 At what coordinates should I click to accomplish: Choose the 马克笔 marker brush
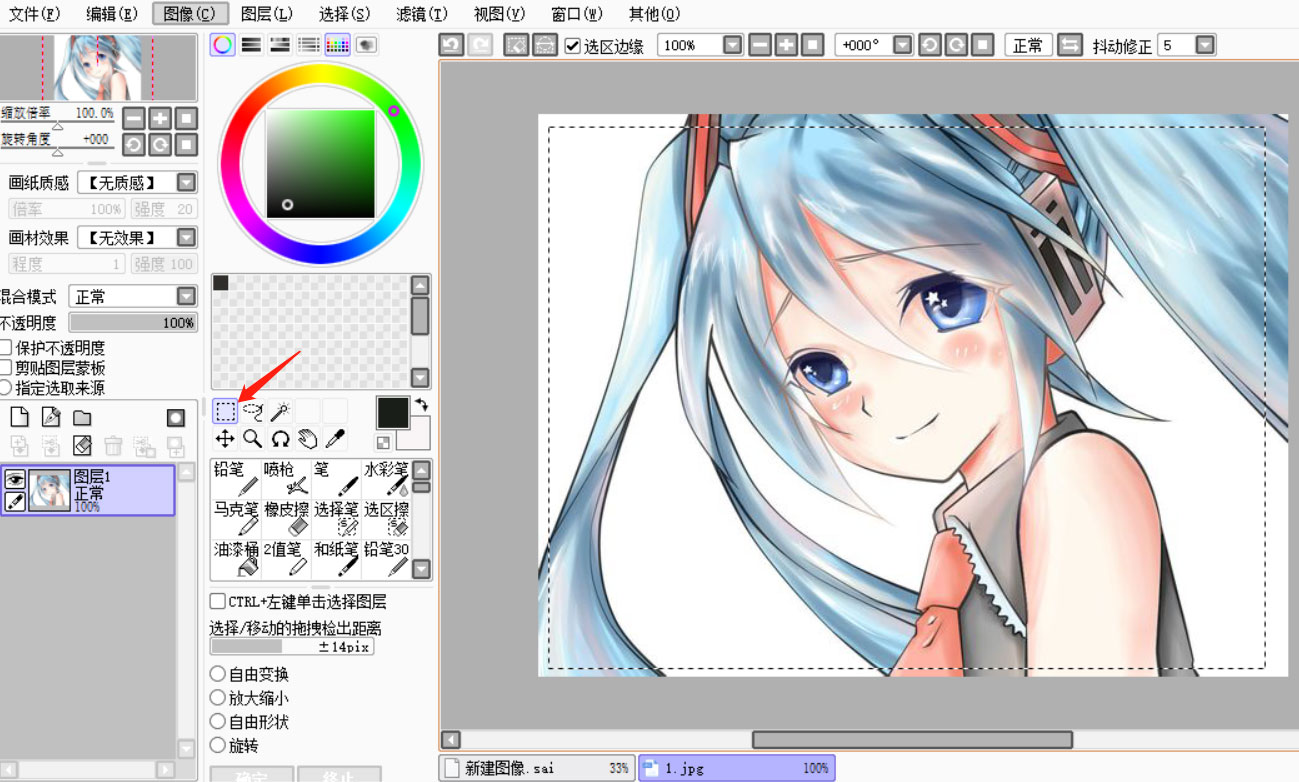236,520
